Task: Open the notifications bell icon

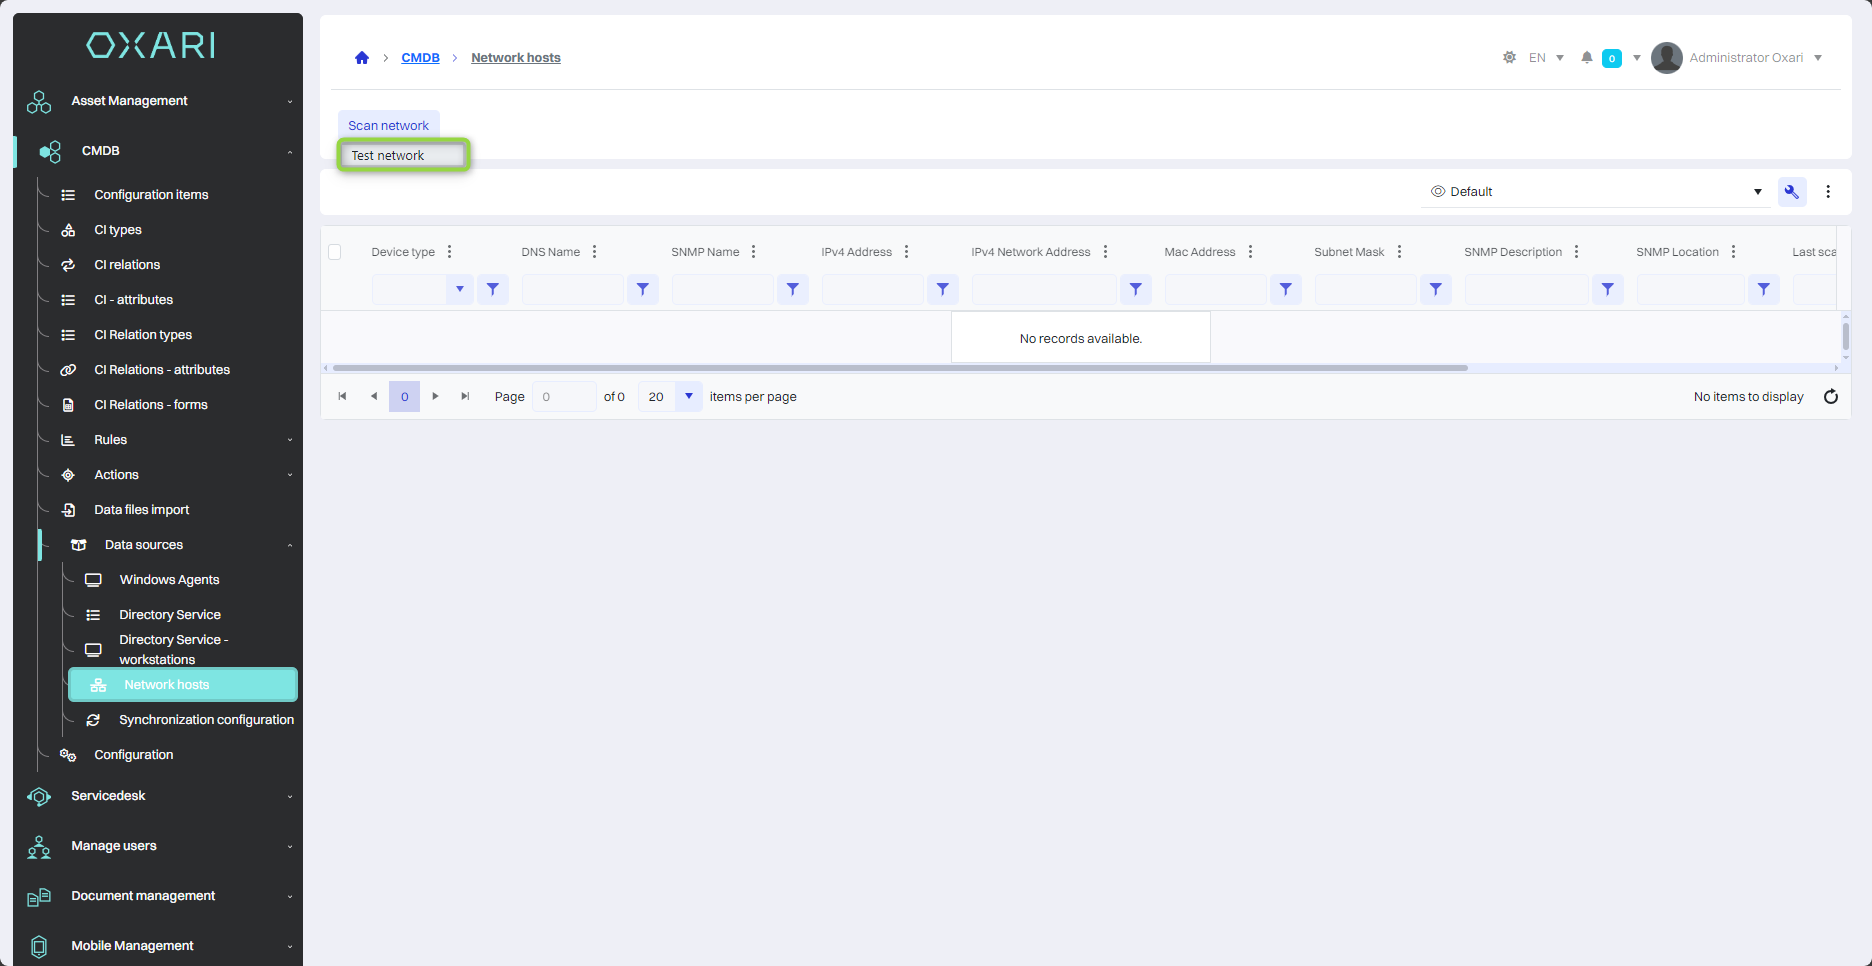Action: 1586,58
